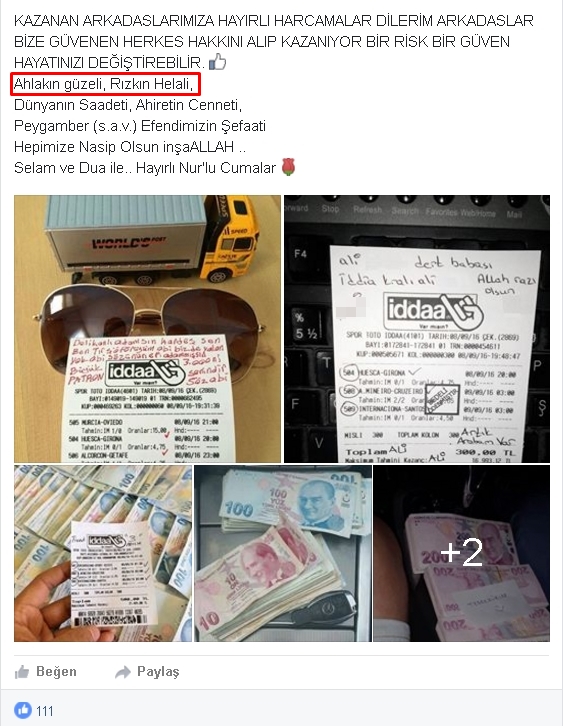Click the Peygamber (s.a.v.) Efendimizin Şefaati line
This screenshot has width=563, height=726.
coord(140,126)
